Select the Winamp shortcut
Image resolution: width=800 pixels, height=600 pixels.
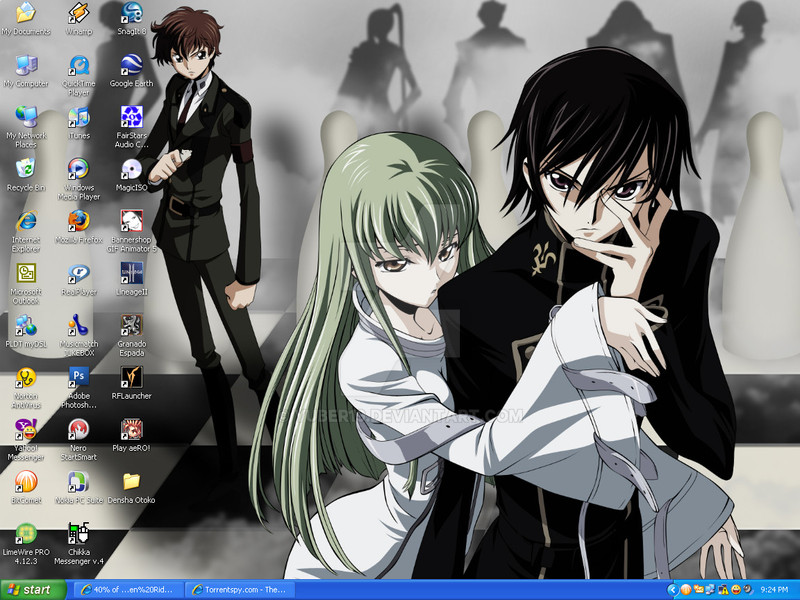[79, 19]
